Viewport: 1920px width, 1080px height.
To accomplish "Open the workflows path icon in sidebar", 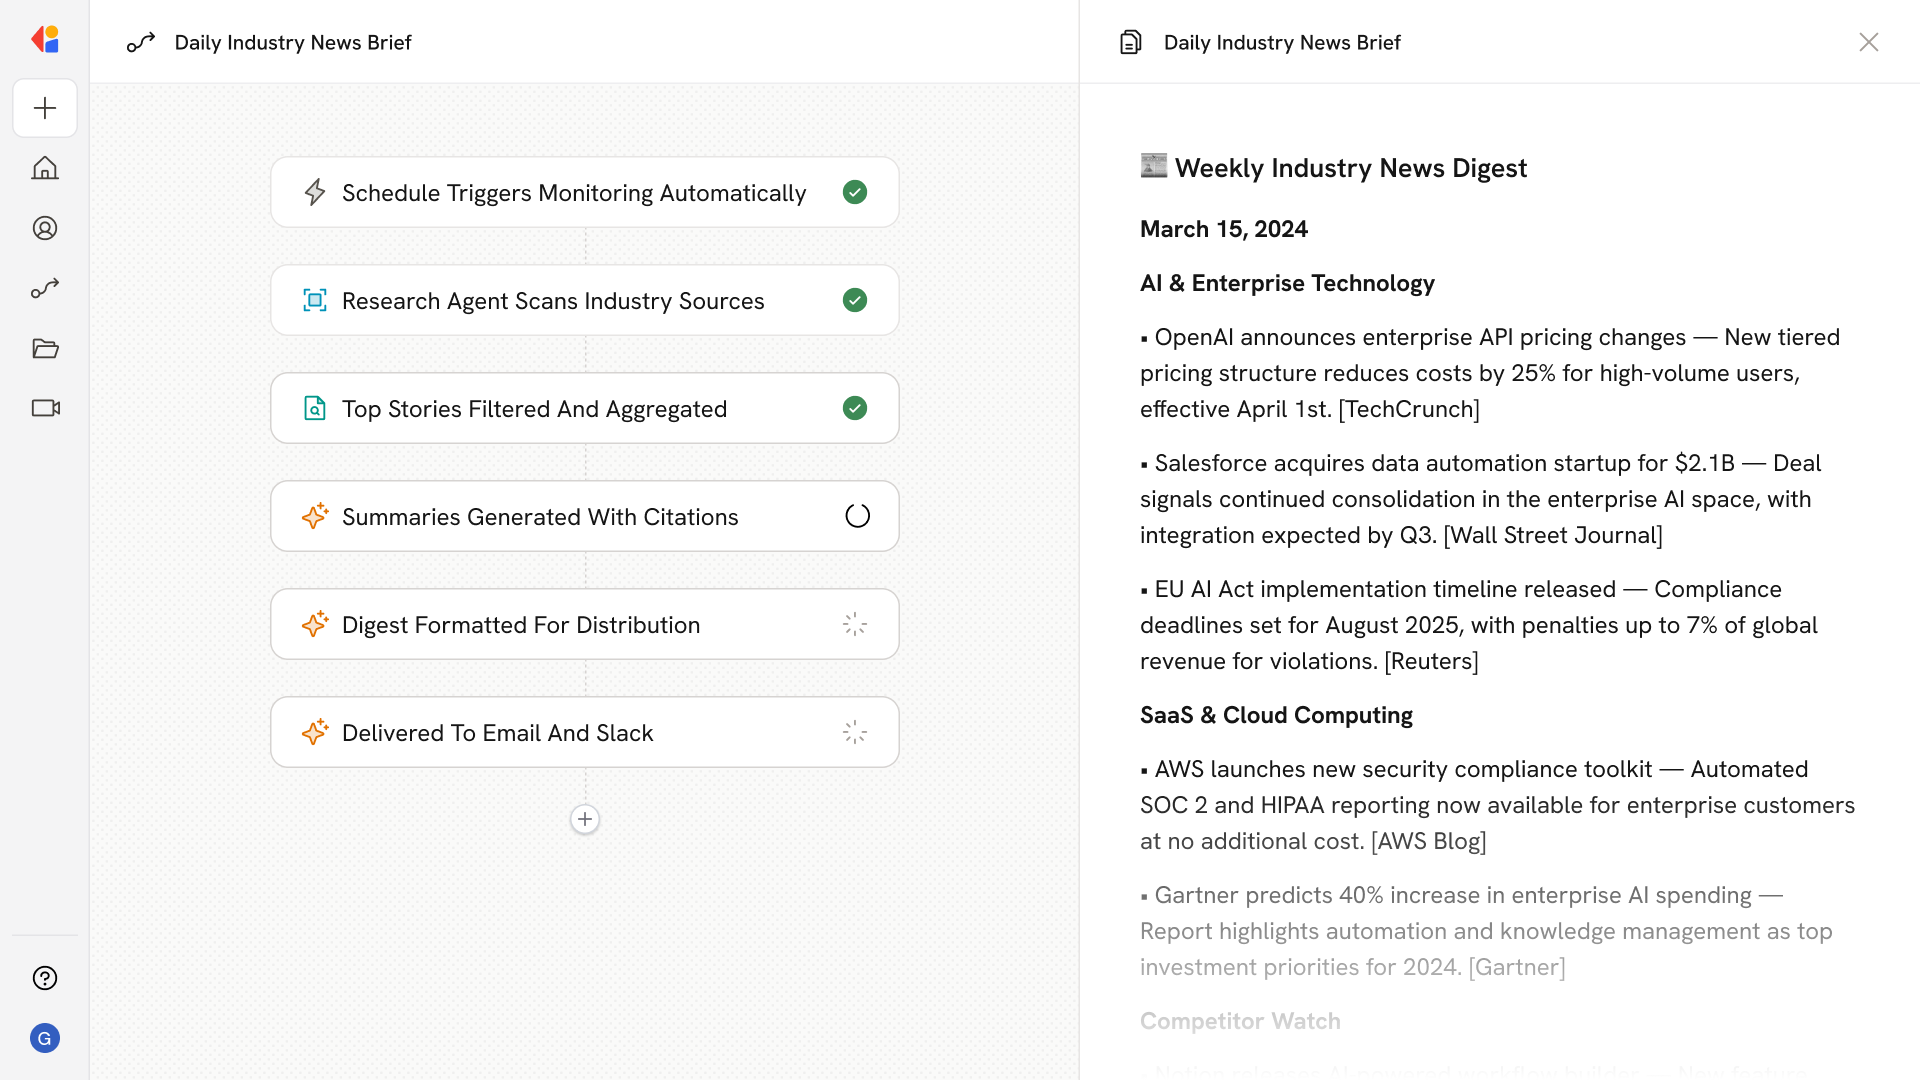I will 45,288.
